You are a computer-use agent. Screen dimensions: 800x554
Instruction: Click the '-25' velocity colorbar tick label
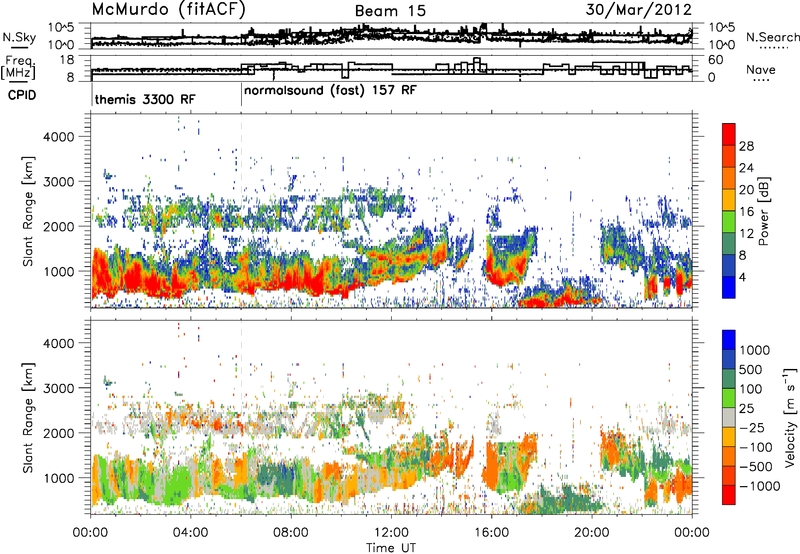[752, 428]
